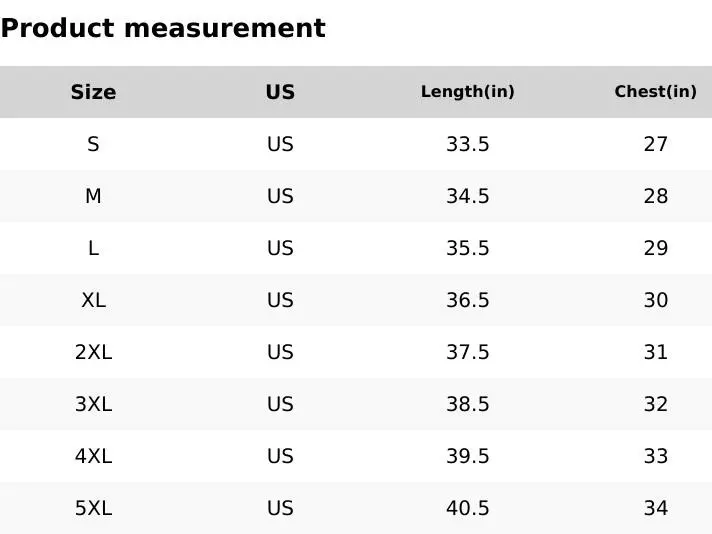Click the Product measurement heading
Screen dimensions: 712x534
tap(163, 28)
